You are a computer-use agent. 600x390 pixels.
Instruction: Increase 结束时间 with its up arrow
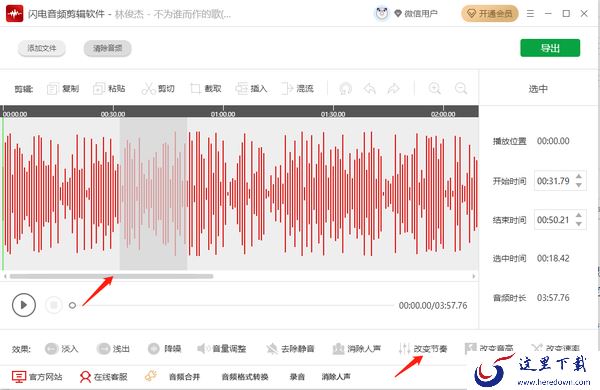[x=579, y=215]
